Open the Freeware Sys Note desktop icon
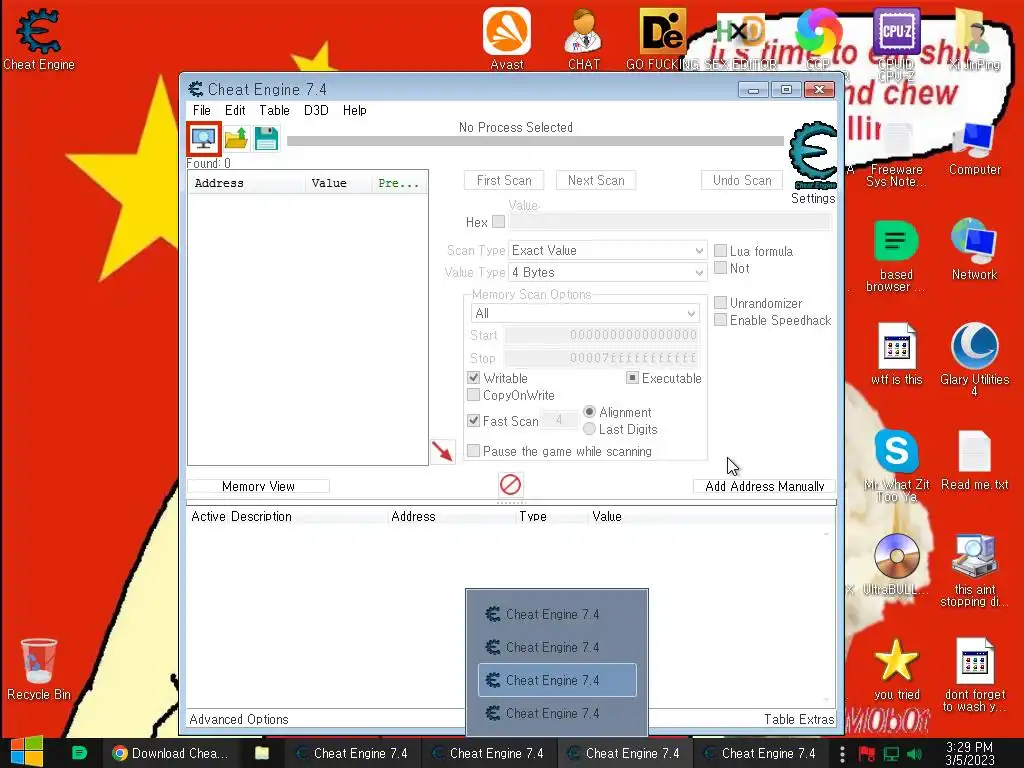Image resolution: width=1024 pixels, height=768 pixels. click(x=896, y=155)
